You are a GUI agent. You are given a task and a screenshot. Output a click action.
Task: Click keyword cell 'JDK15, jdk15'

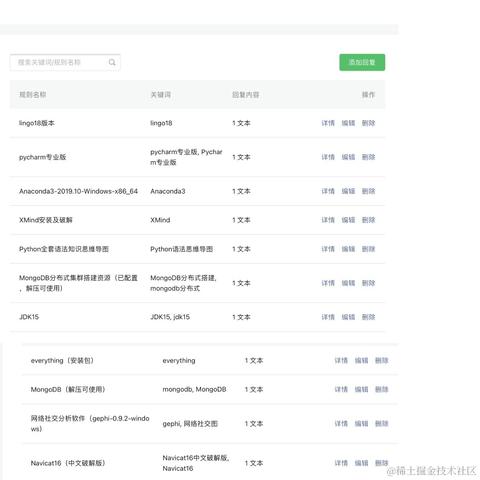pos(170,317)
